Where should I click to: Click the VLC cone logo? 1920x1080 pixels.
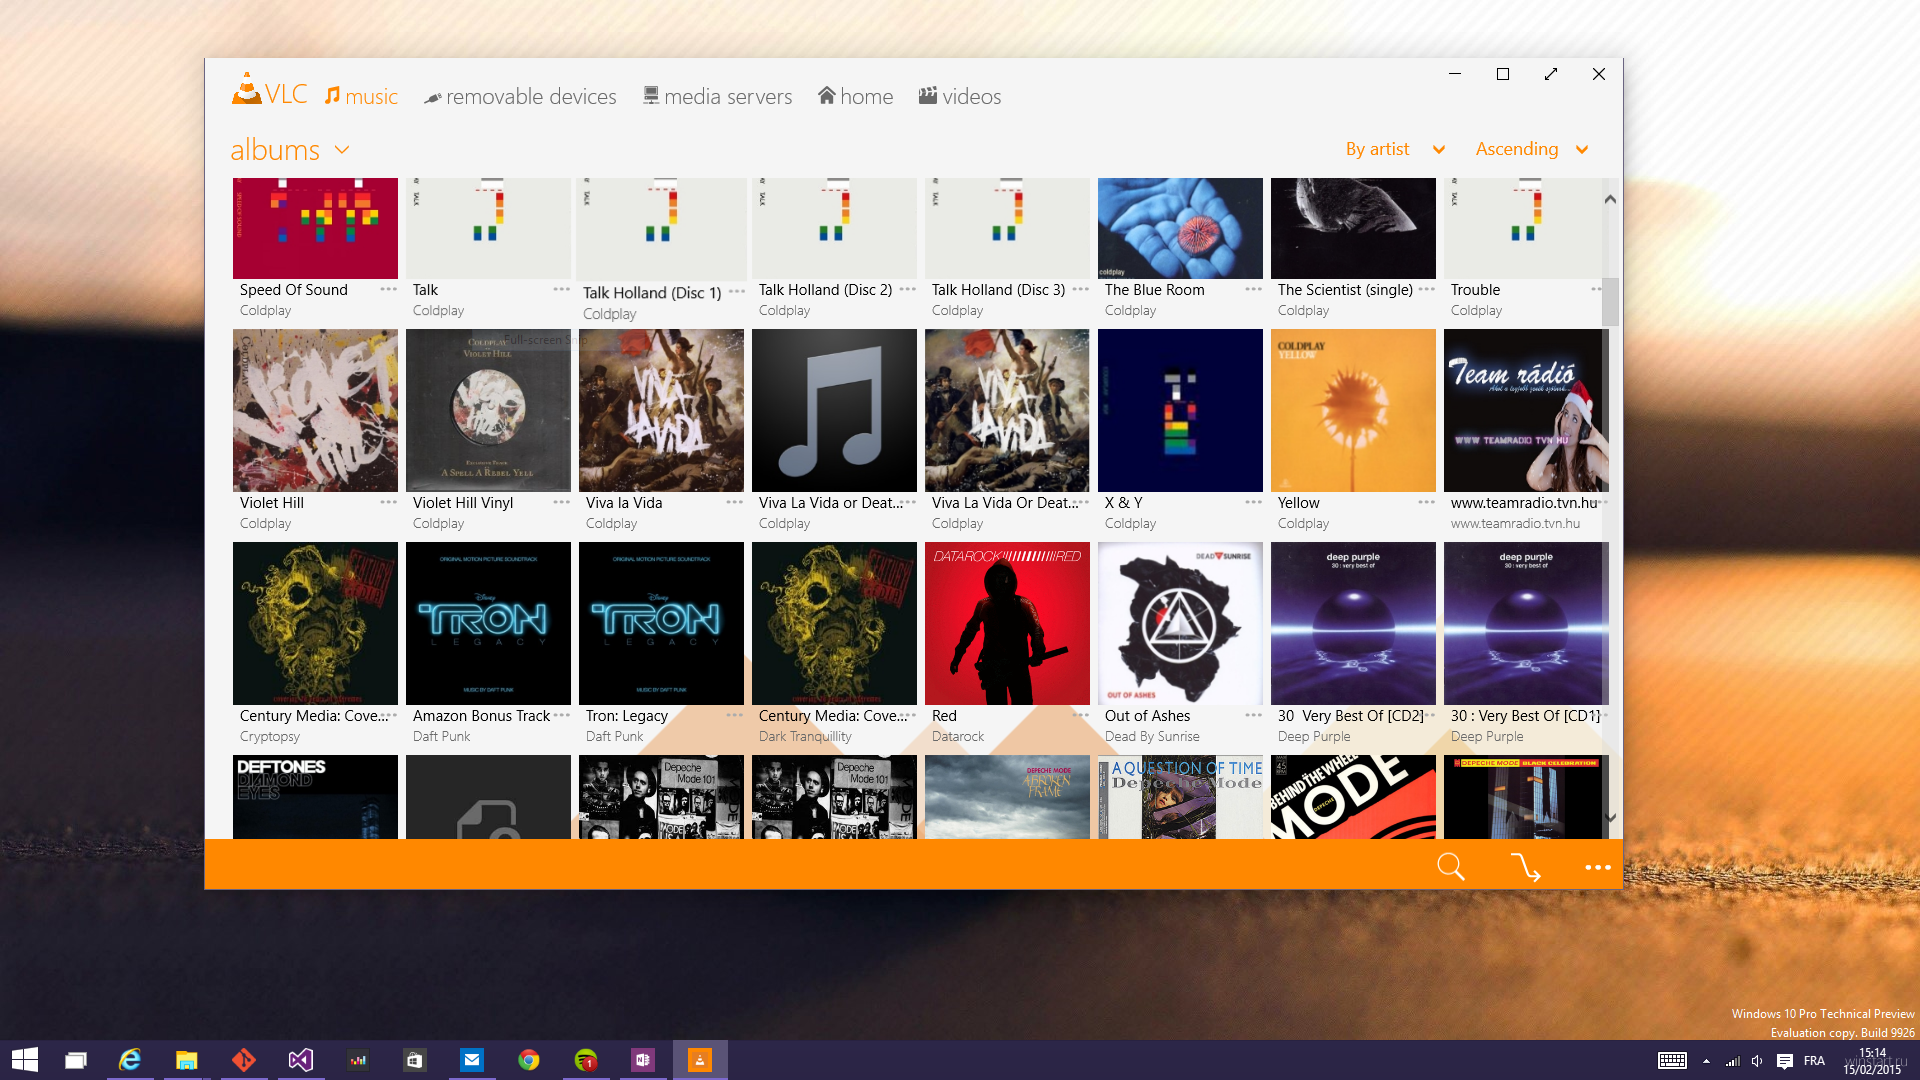click(x=246, y=89)
